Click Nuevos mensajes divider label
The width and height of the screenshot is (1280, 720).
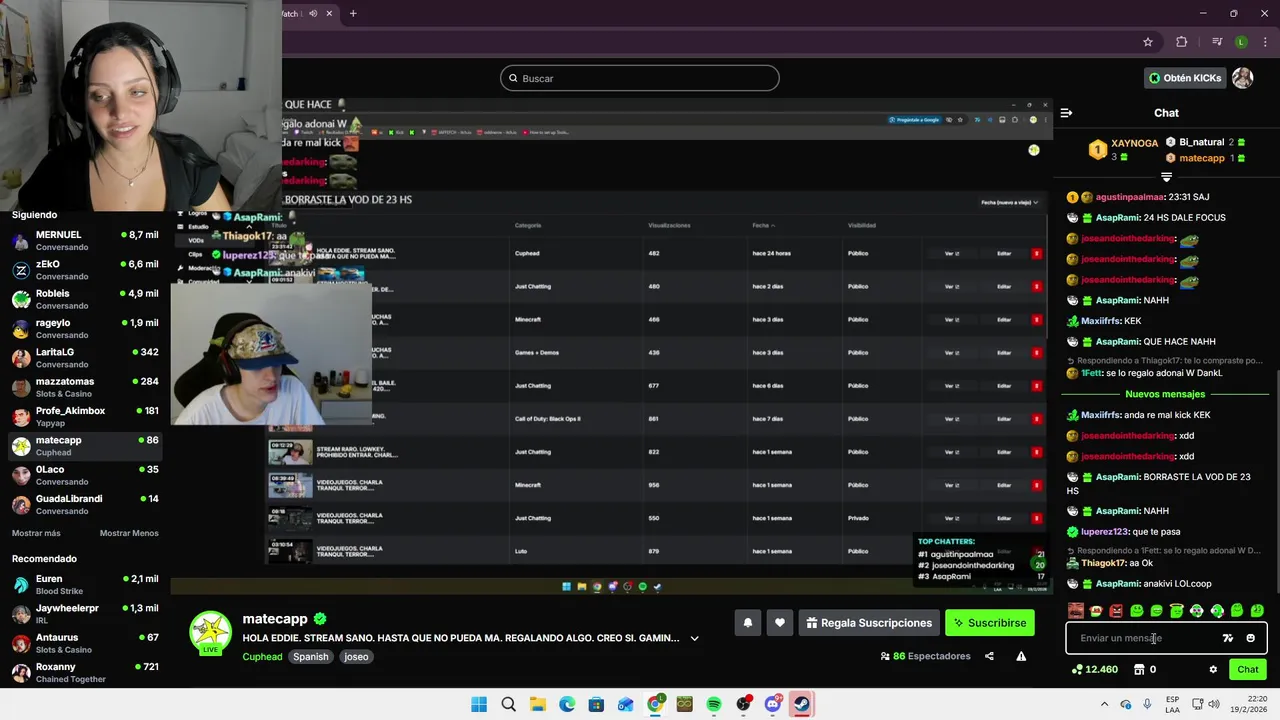[x=1165, y=394]
